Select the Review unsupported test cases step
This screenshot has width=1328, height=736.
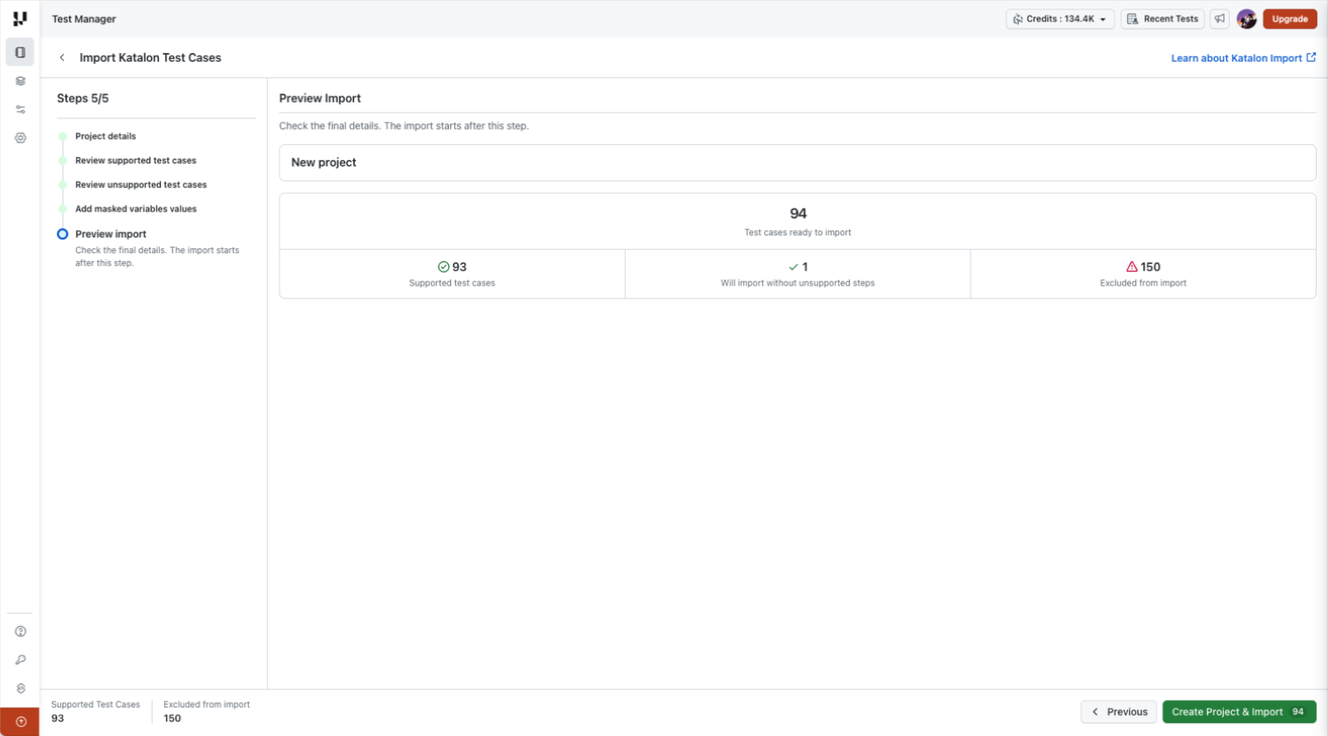pyautogui.click(x=141, y=185)
